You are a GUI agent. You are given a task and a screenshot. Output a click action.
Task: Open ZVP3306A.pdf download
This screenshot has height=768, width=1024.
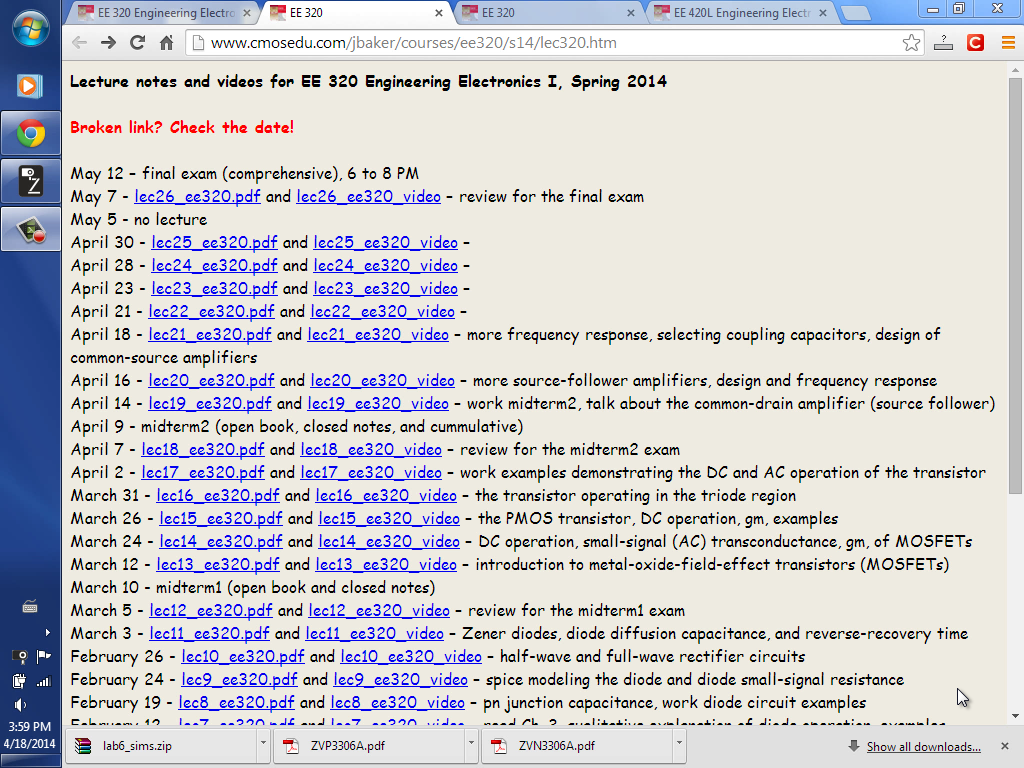click(x=368, y=746)
